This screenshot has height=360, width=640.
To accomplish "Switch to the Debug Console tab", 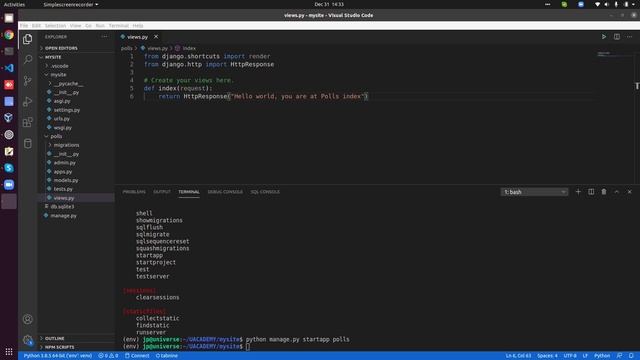I will [x=225, y=192].
